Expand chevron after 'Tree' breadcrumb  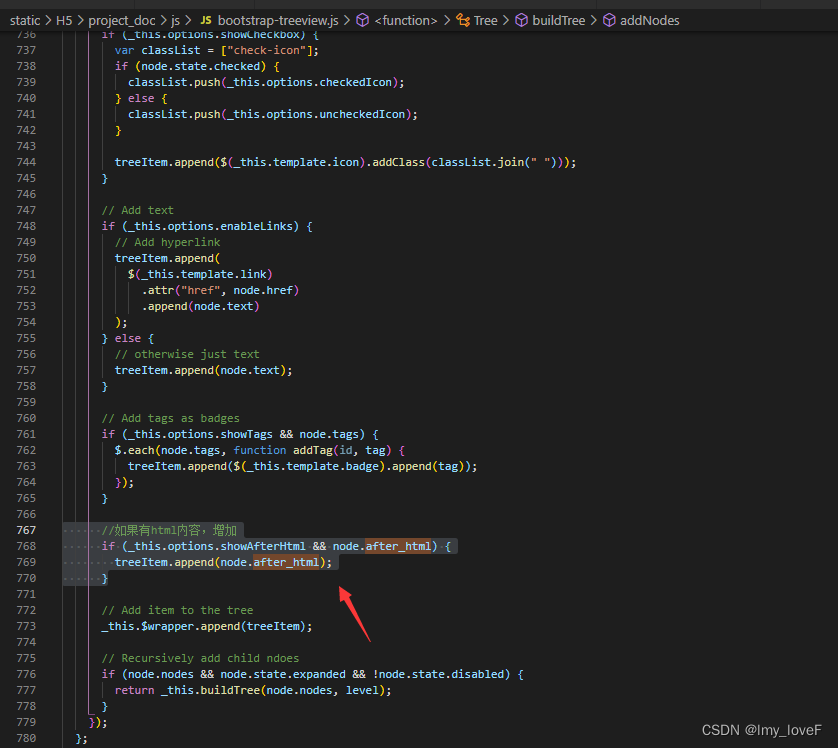click(x=506, y=21)
